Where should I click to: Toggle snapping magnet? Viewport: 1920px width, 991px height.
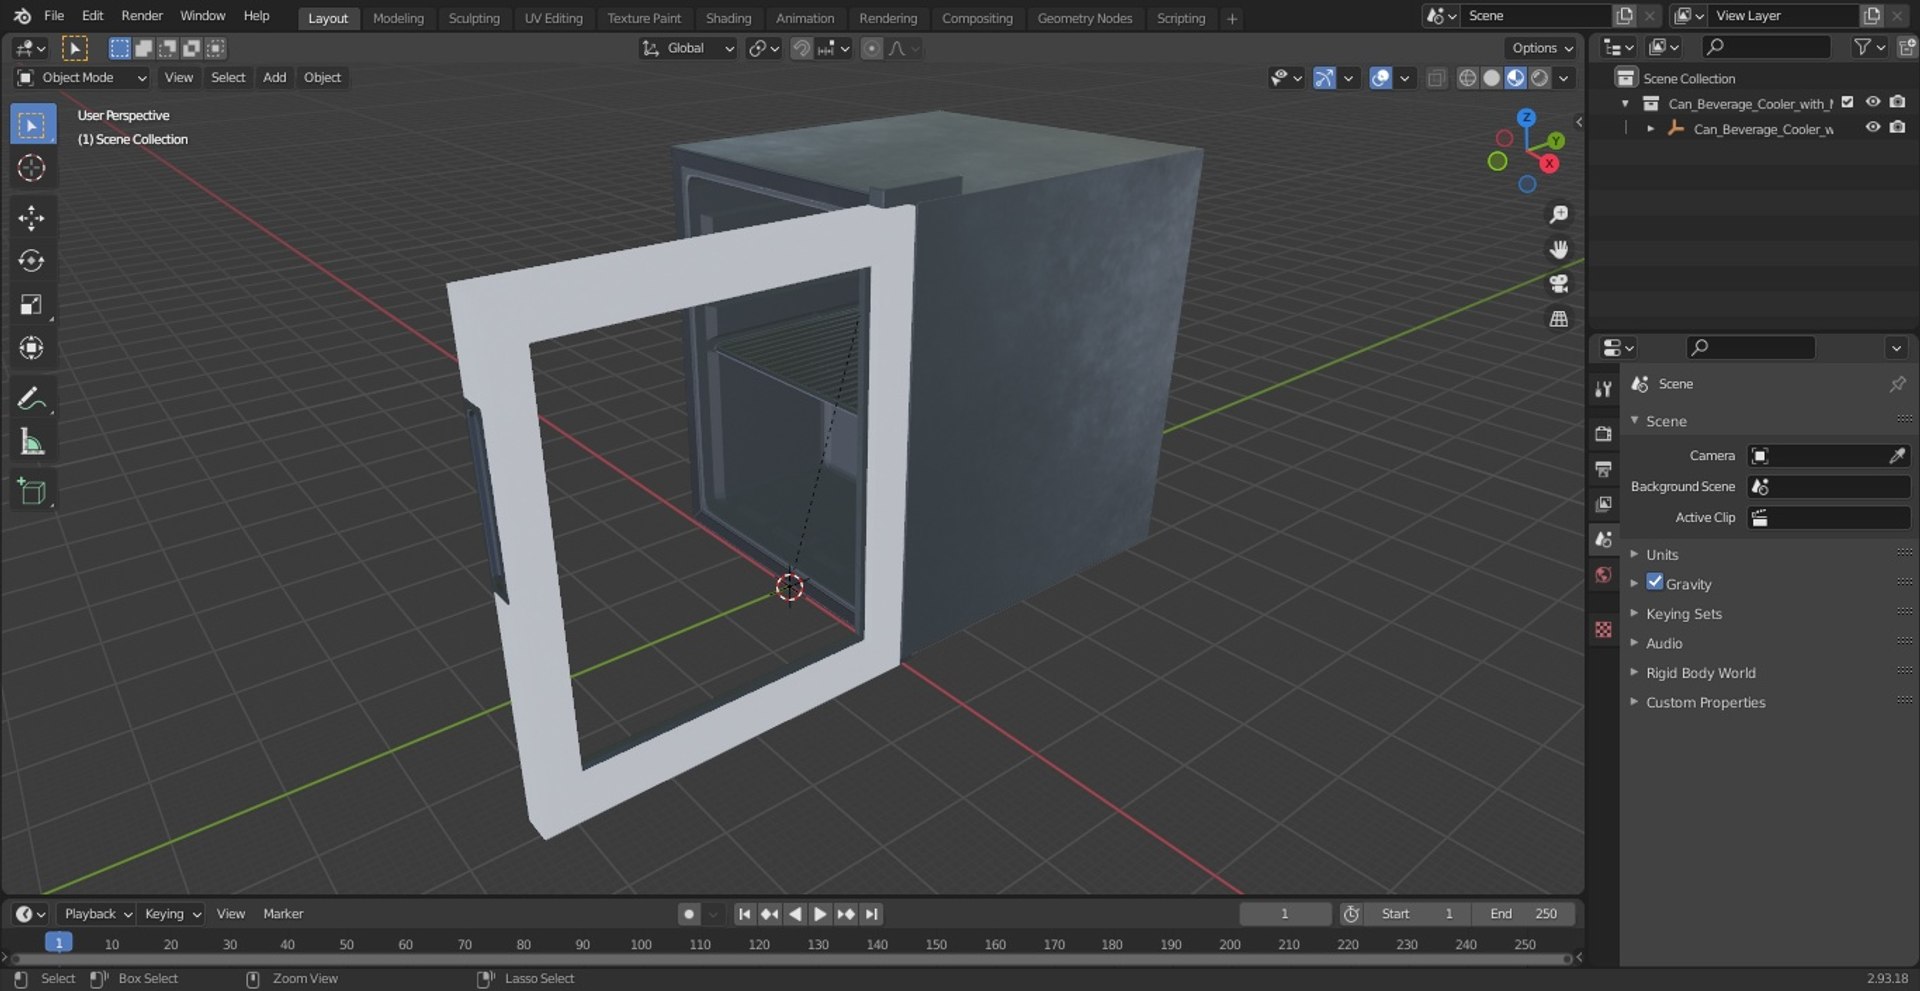[801, 48]
